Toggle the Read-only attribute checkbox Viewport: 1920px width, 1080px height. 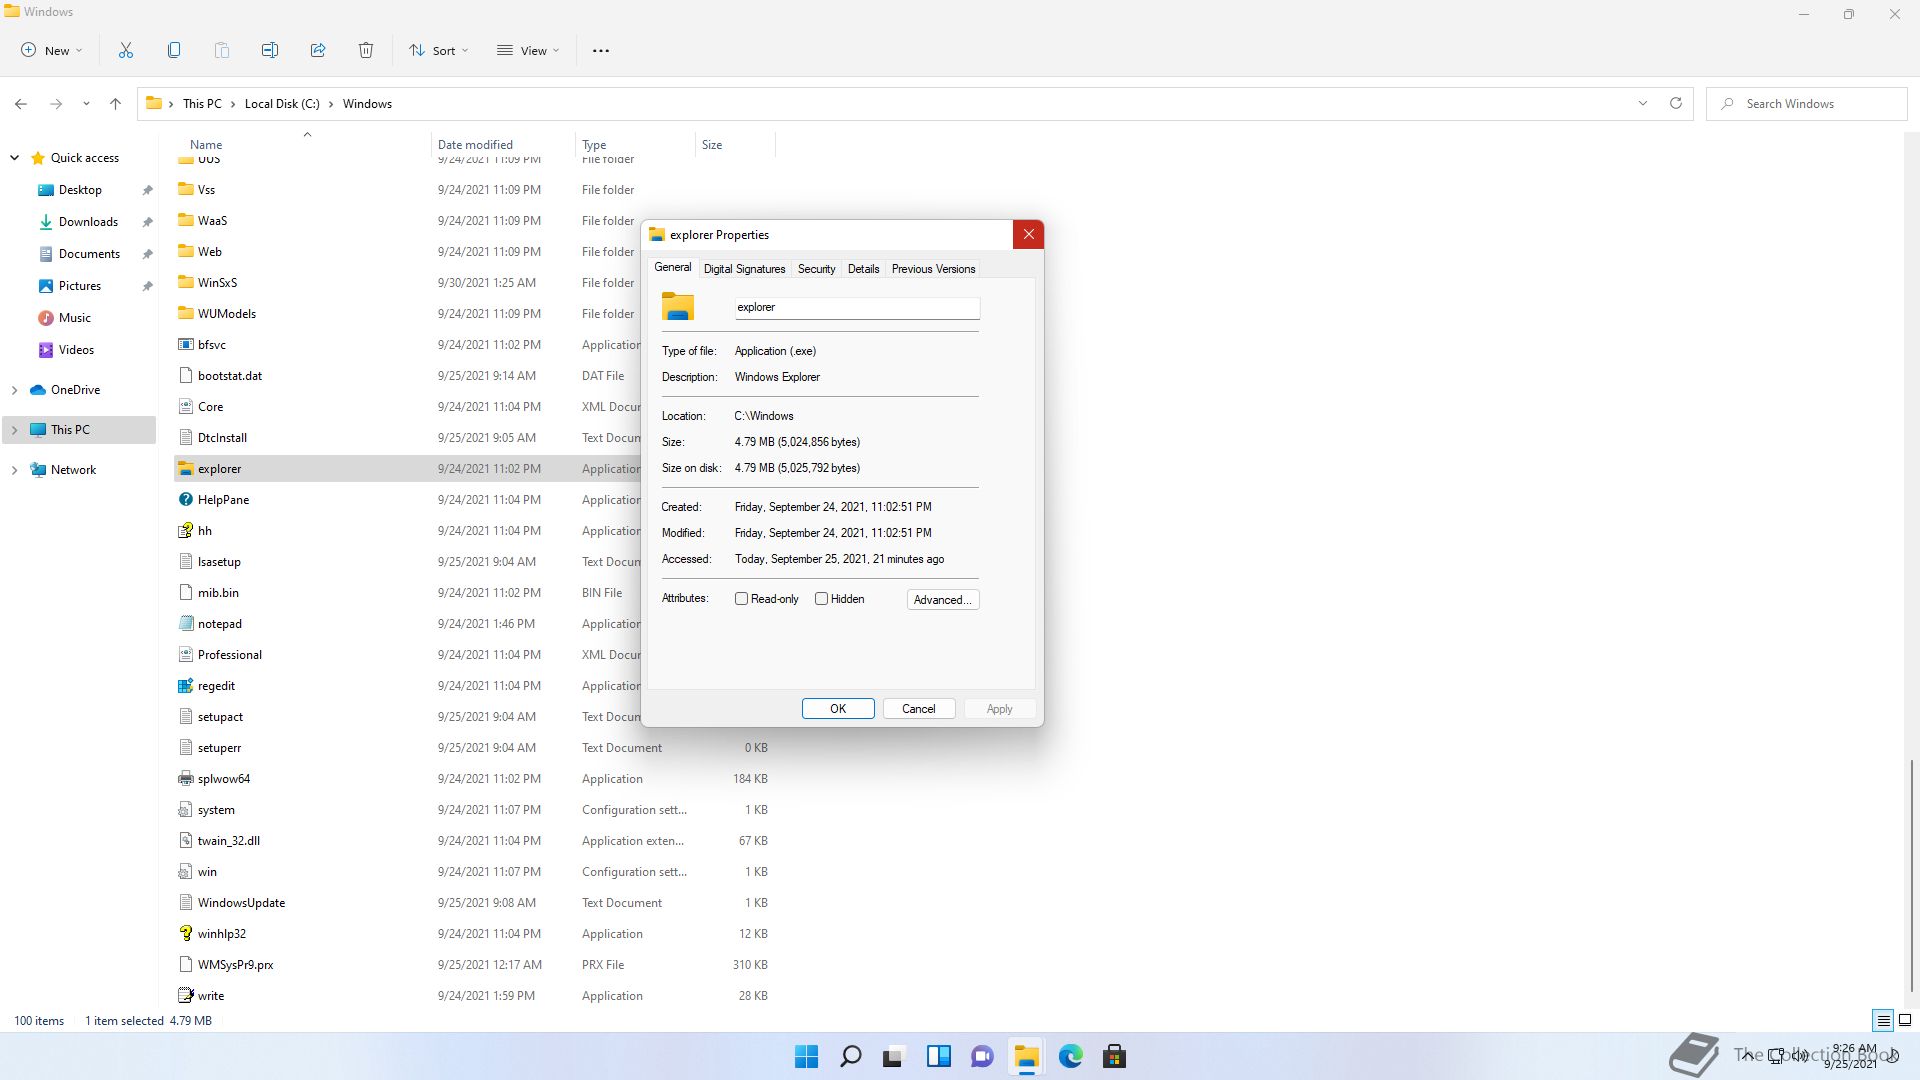pos(741,599)
